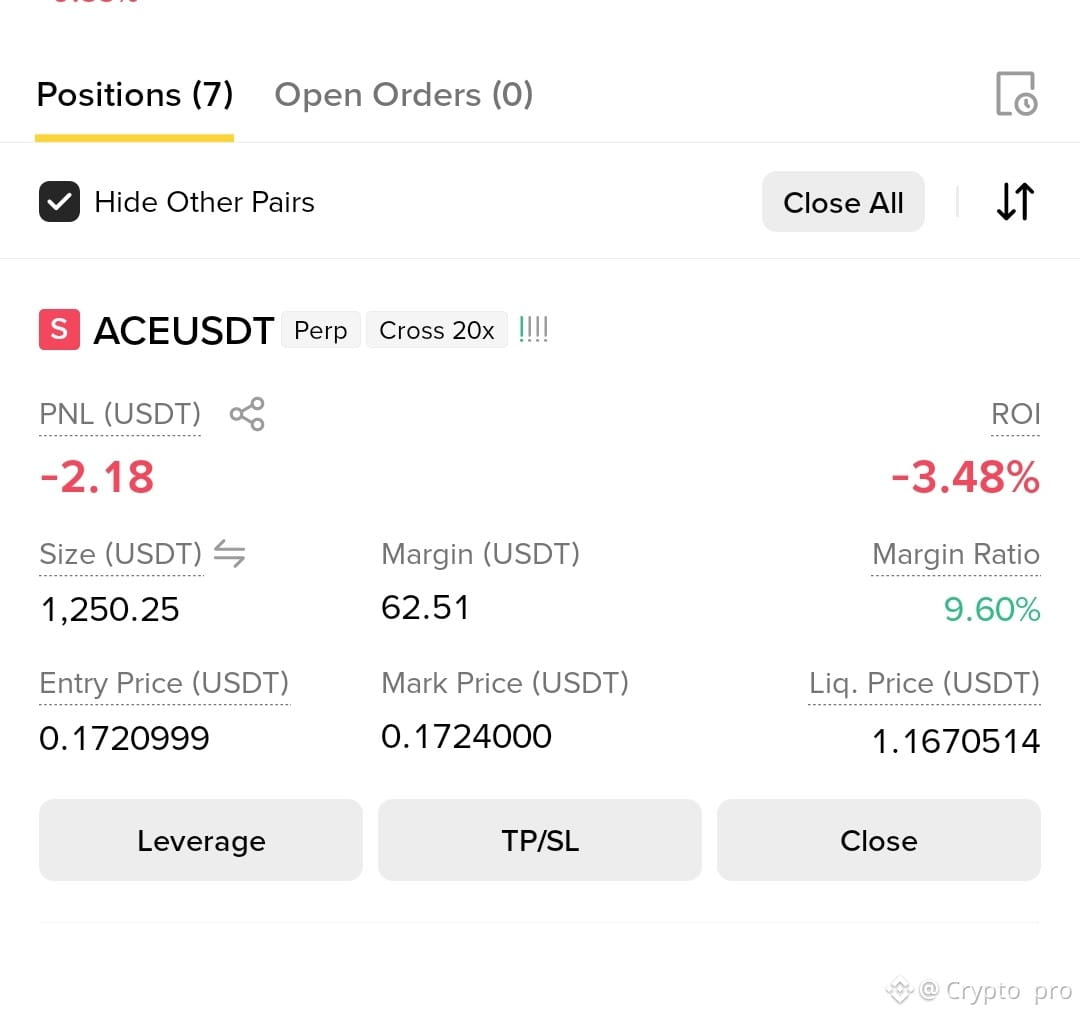Tap the Margin Ratio label
The image size is (1080, 1015).
coord(956,554)
